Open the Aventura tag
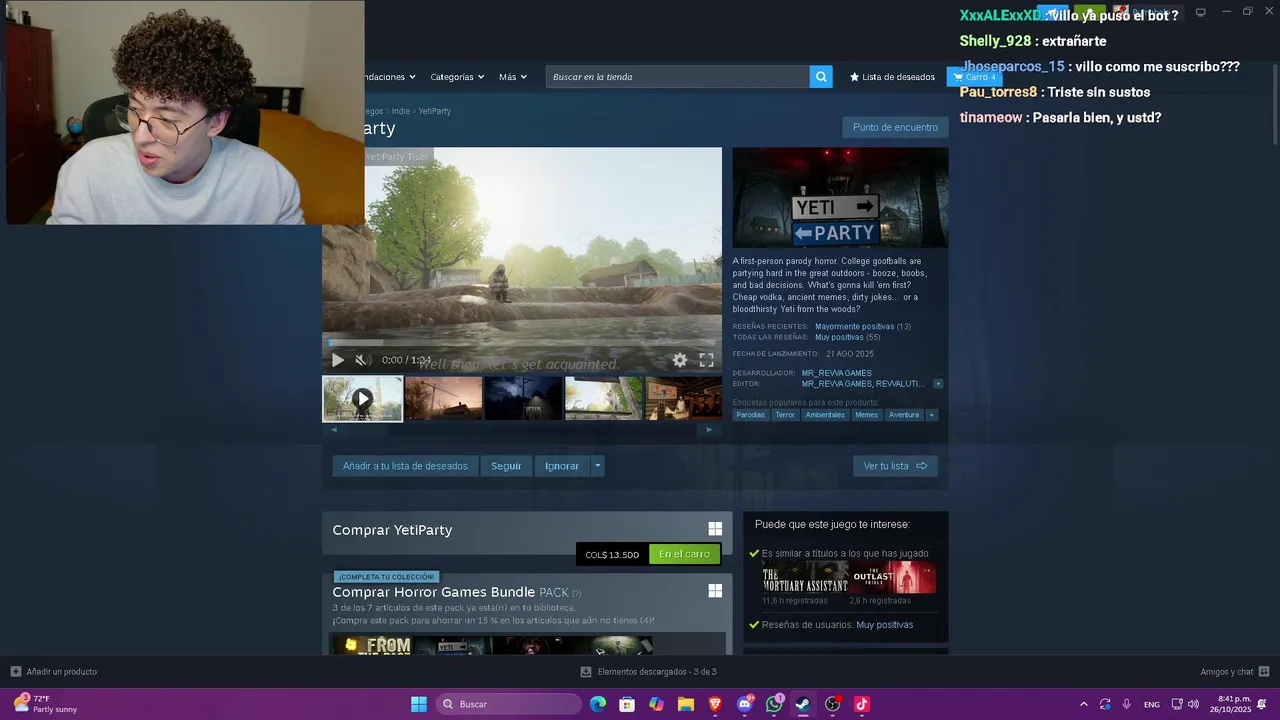Screen dimensions: 1280x720 [x=904, y=415]
